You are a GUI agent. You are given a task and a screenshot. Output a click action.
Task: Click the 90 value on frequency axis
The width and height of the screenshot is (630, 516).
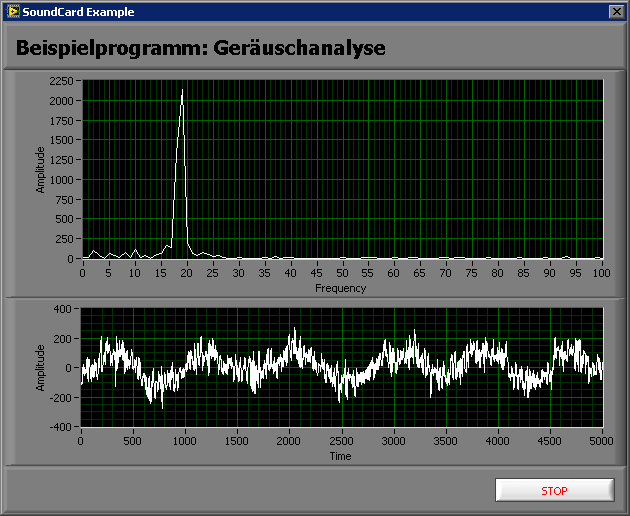[x=550, y=273]
